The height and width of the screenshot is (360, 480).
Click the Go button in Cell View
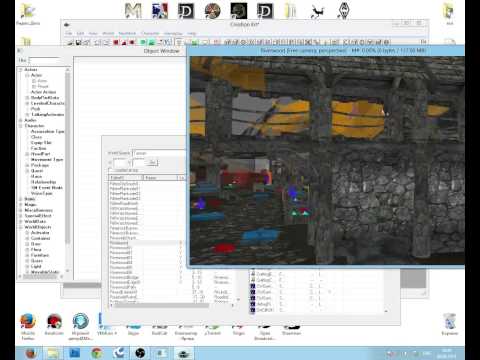point(152,163)
